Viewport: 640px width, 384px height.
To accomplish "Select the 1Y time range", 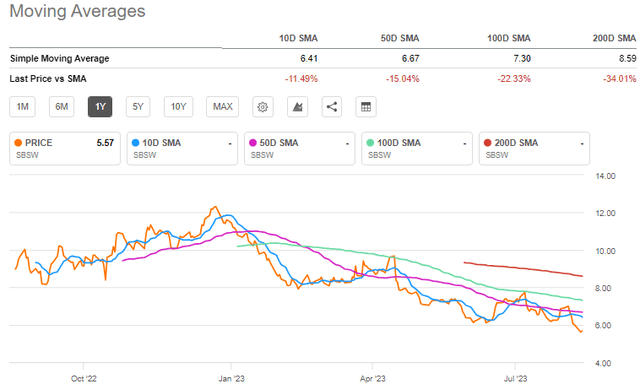I will [x=100, y=107].
